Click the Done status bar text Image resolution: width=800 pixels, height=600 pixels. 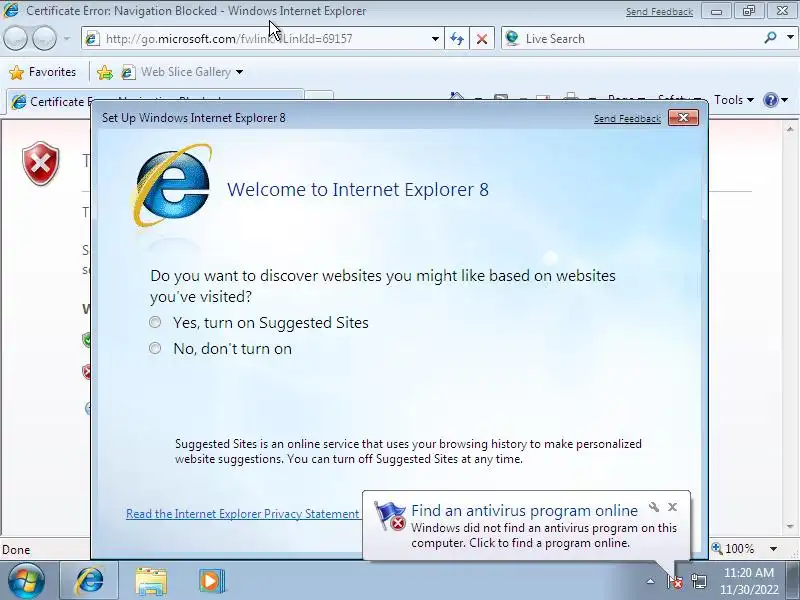(x=16, y=550)
